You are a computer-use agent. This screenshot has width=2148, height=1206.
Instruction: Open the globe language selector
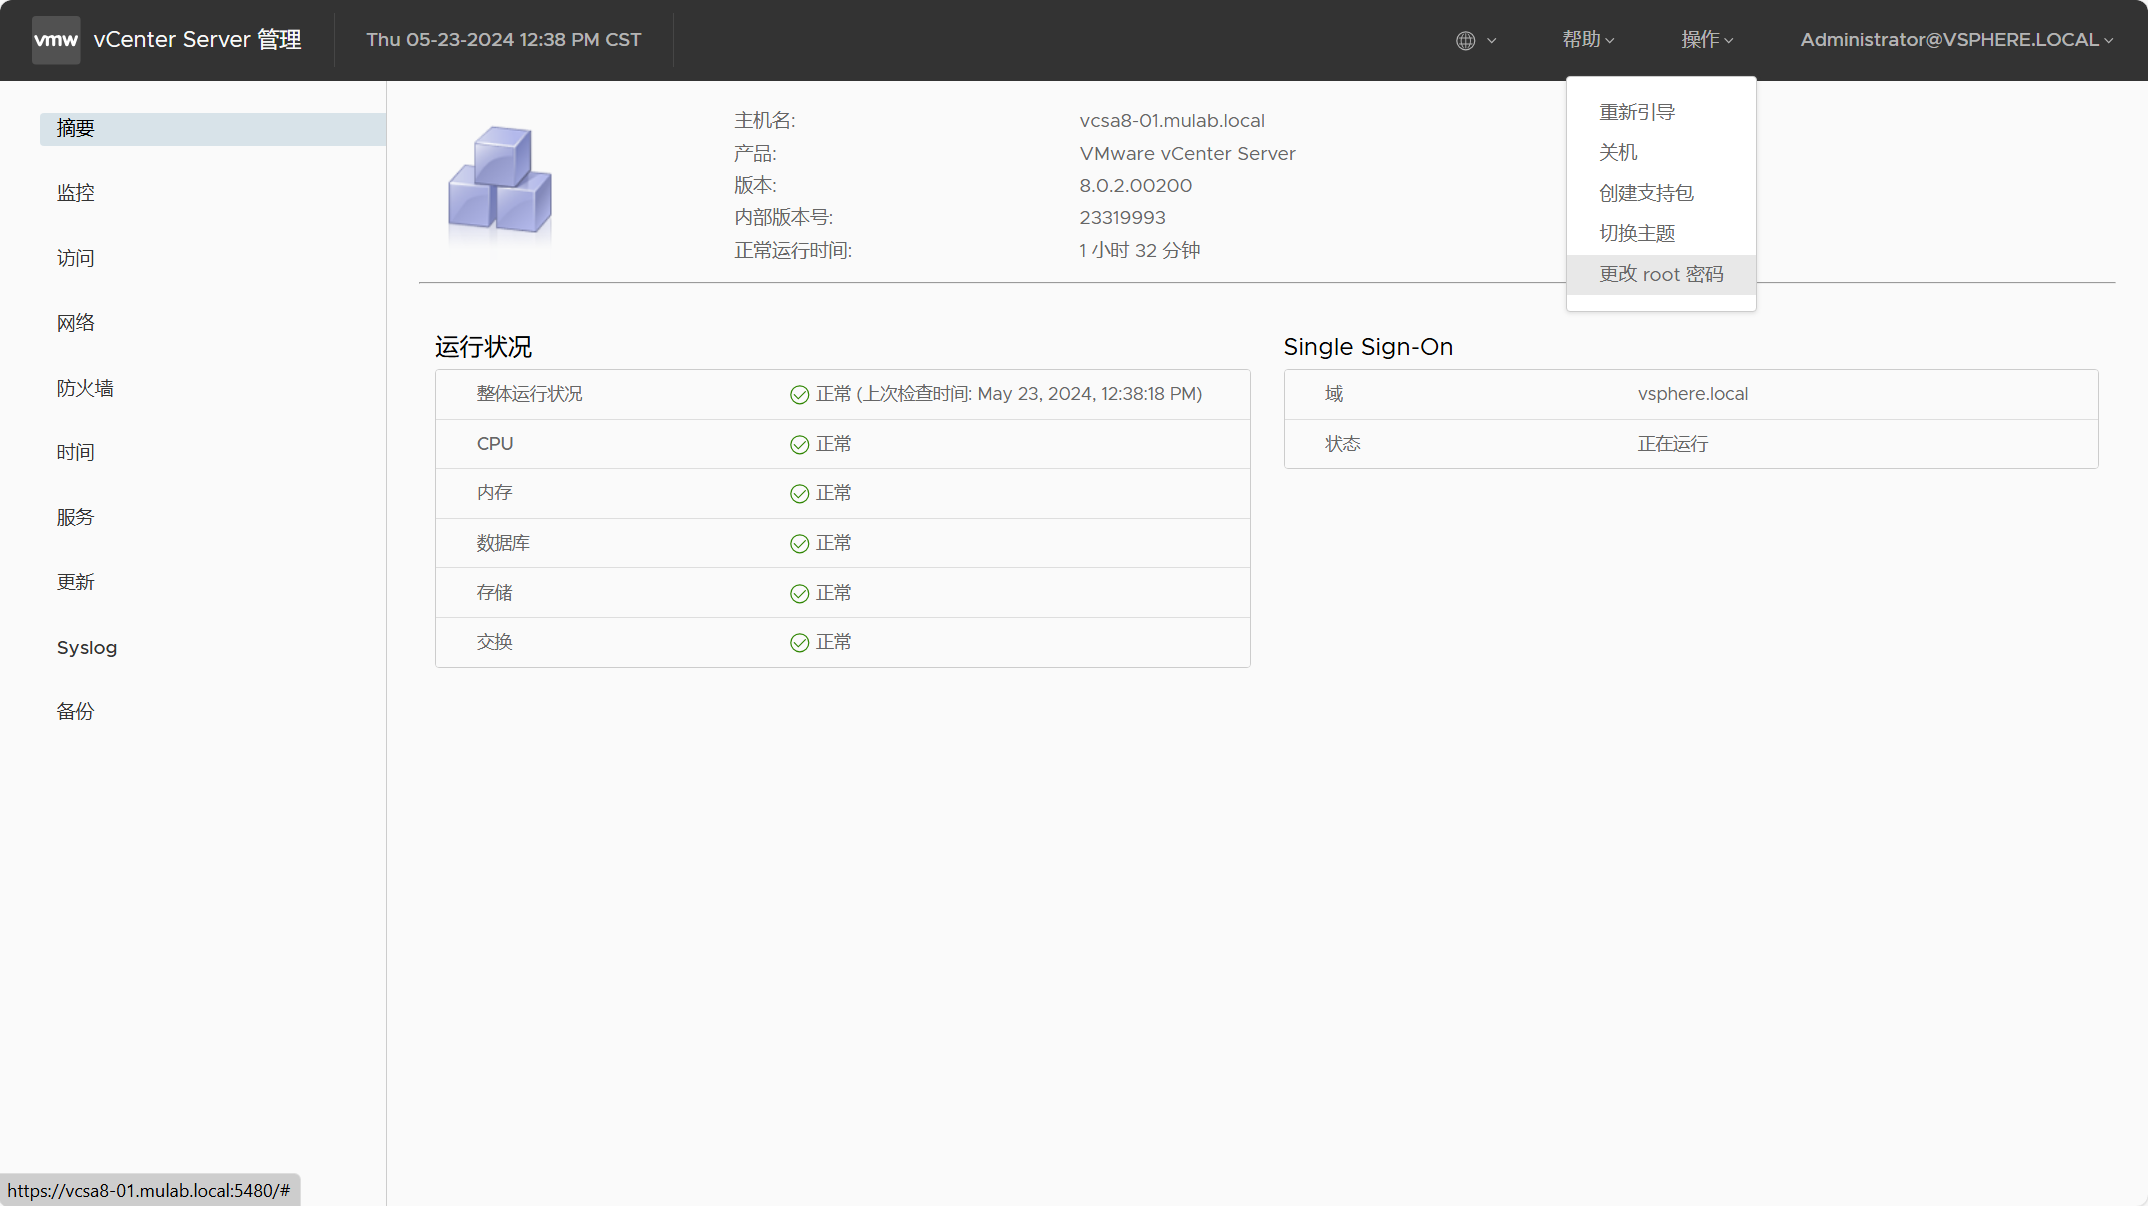(x=1476, y=40)
